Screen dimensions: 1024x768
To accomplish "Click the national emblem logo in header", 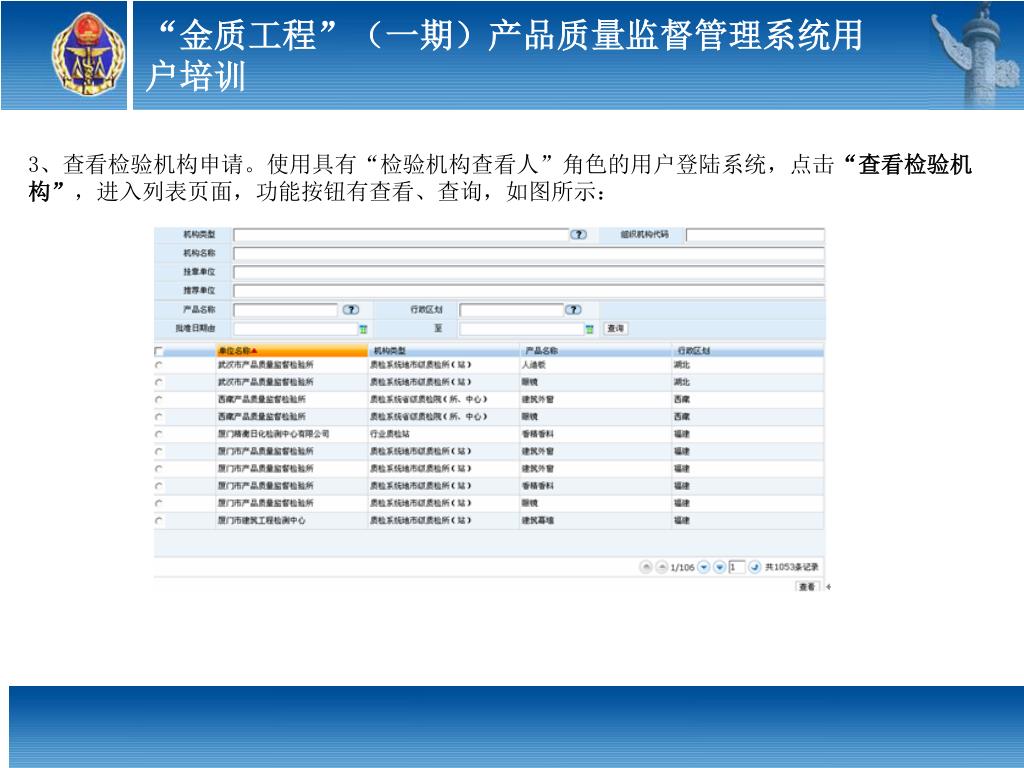I will (x=88, y=55).
